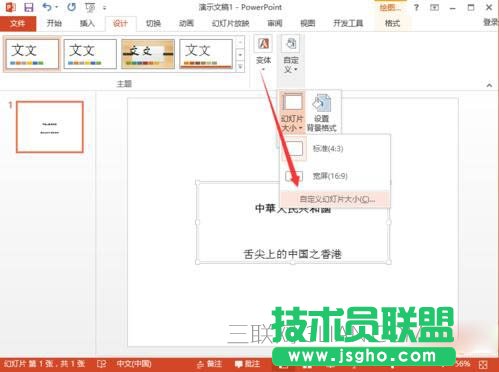Open the 文件 (File) tab

coord(18,23)
